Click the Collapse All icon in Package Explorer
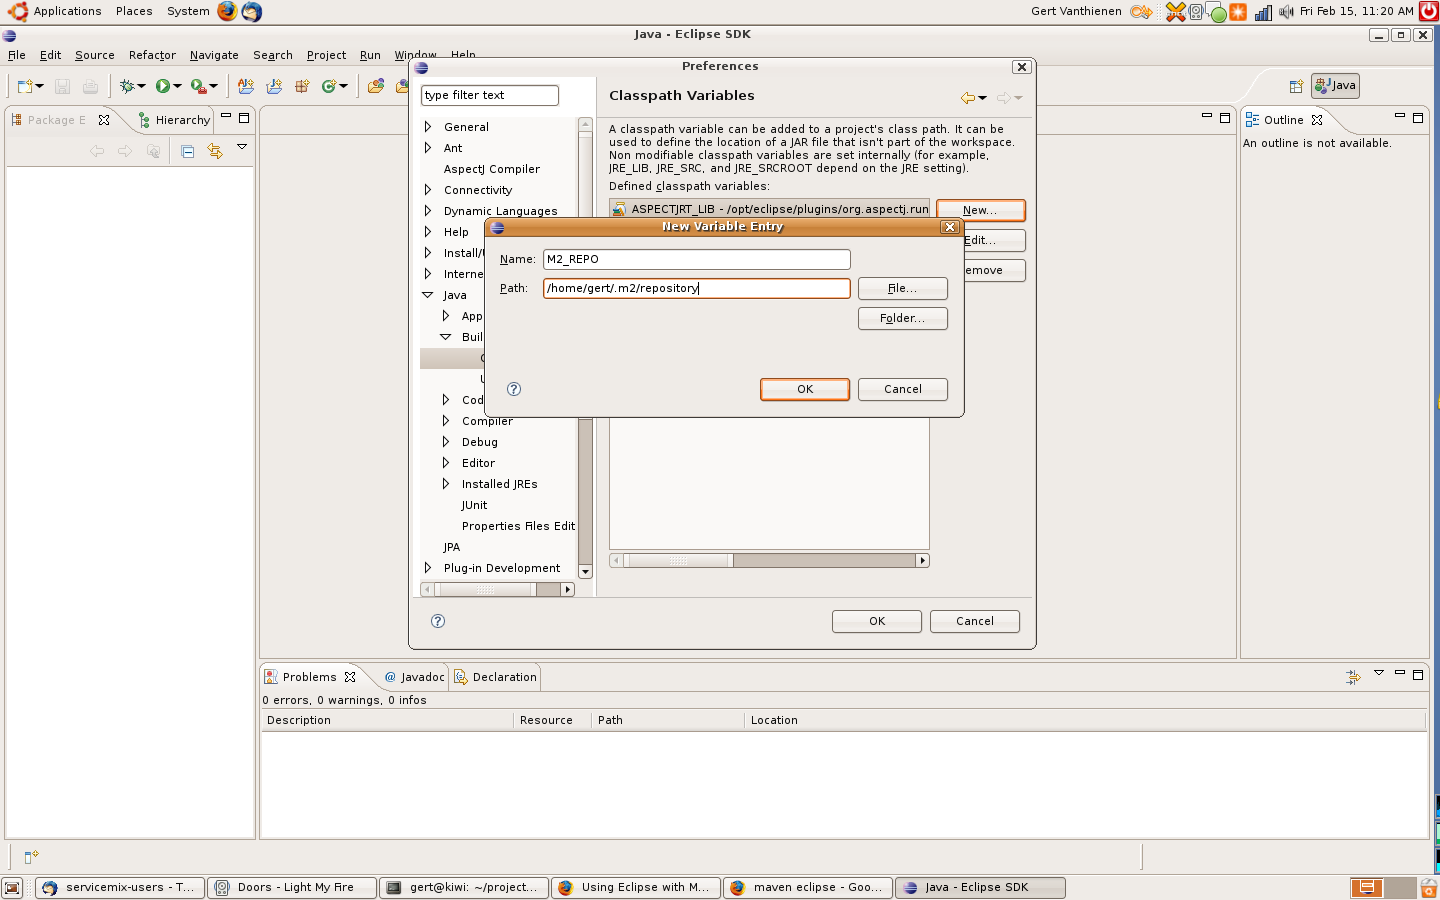This screenshot has width=1440, height=900. 187,151
